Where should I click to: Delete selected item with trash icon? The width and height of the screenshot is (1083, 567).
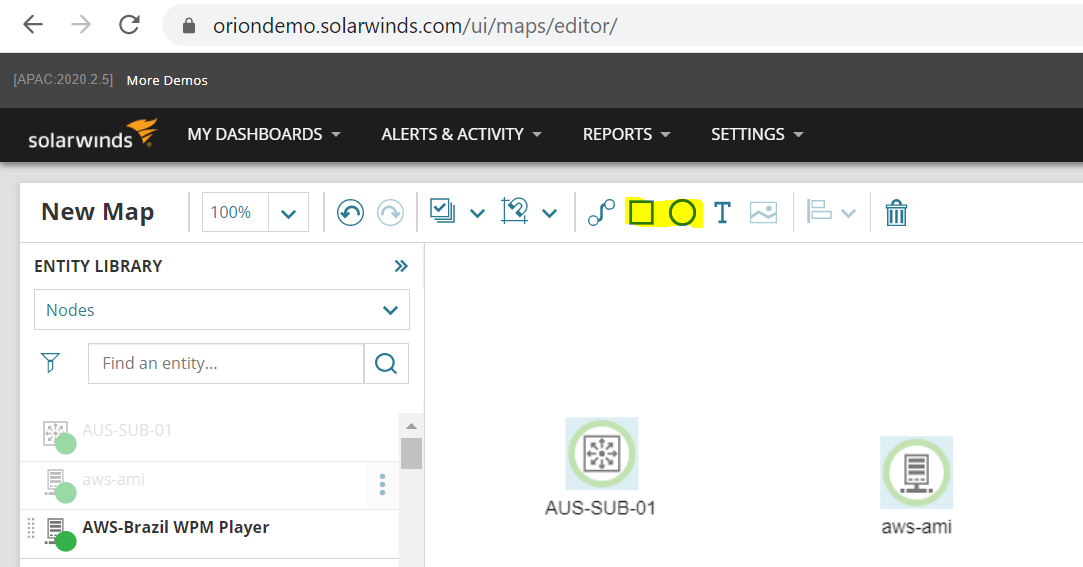pos(897,213)
